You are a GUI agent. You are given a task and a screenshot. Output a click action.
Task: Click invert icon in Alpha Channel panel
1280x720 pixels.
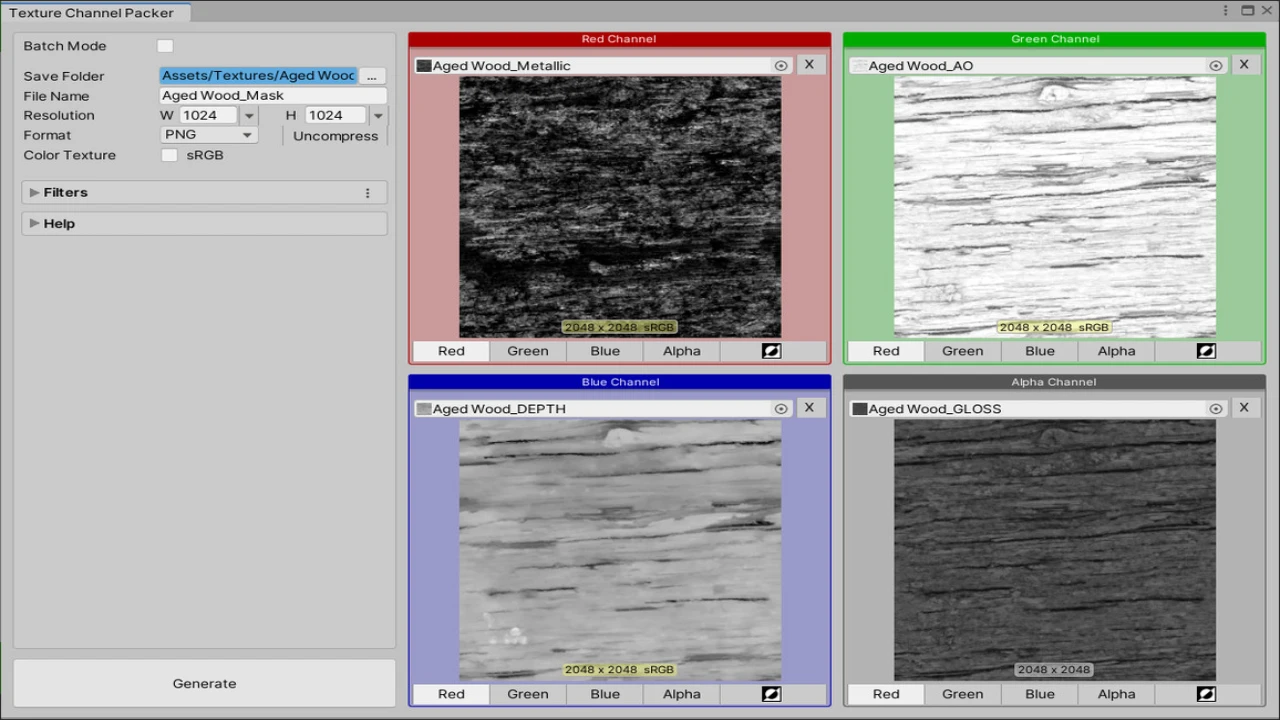pyautogui.click(x=1206, y=694)
